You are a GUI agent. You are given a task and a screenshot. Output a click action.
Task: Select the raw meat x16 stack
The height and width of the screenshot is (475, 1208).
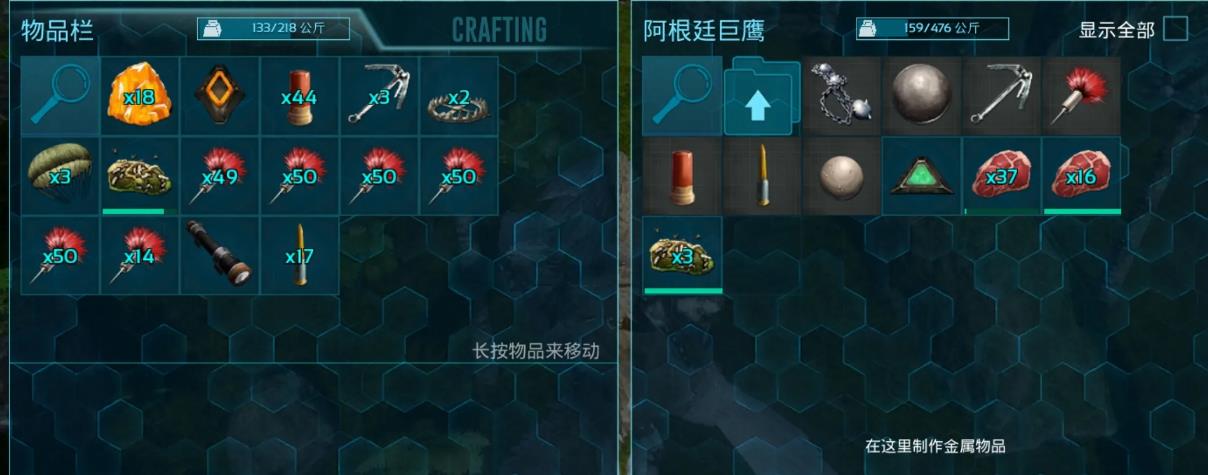click(1082, 176)
